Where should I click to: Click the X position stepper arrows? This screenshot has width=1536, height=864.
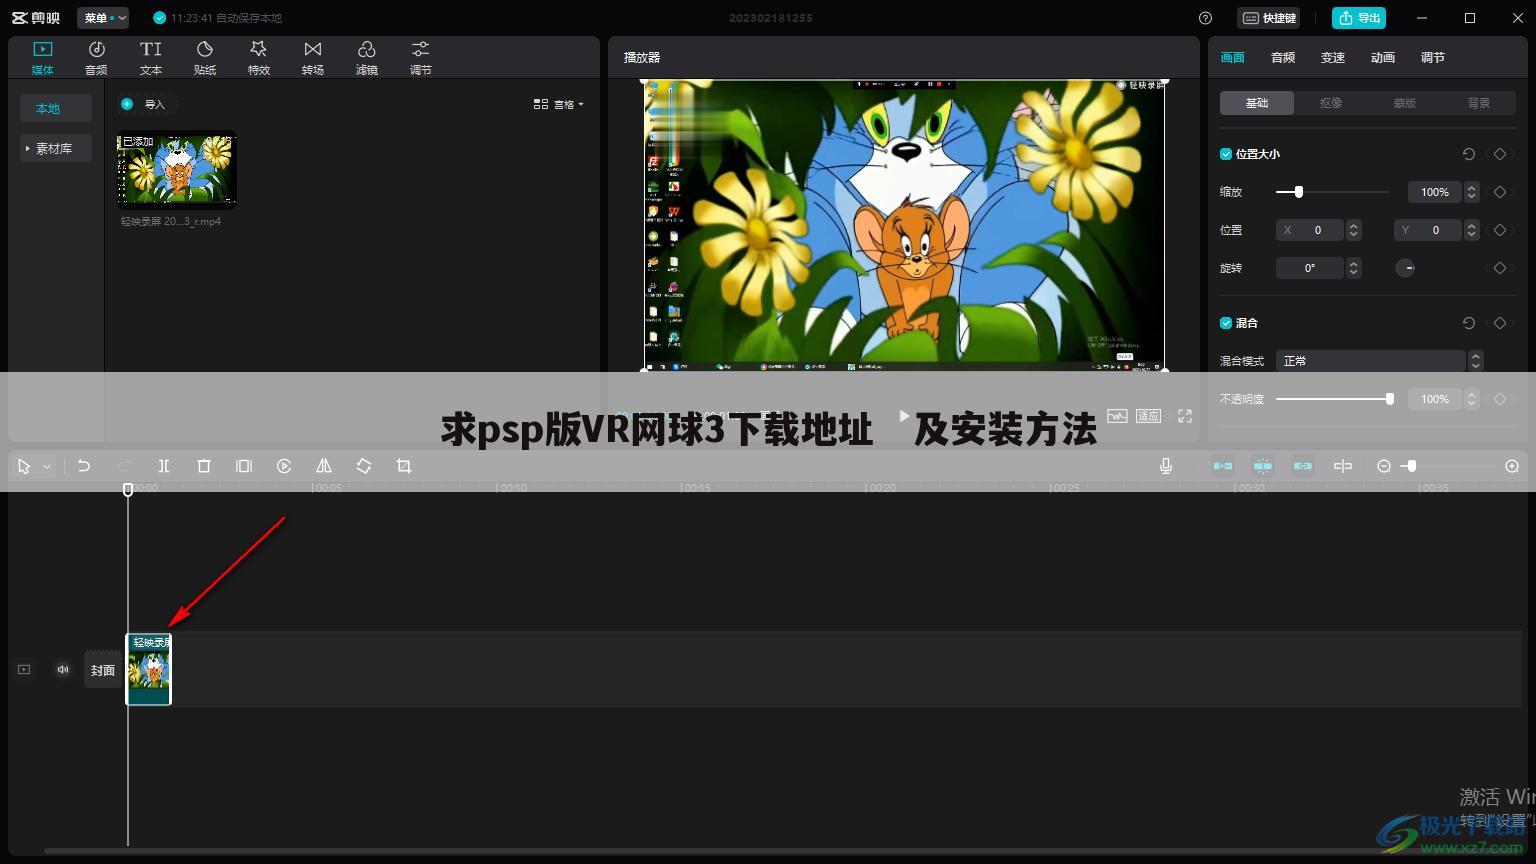[x=1353, y=230]
